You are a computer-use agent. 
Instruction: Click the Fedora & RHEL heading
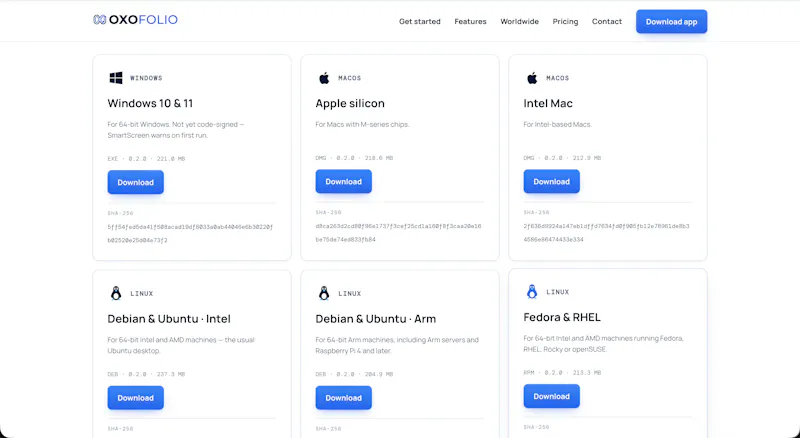point(562,317)
